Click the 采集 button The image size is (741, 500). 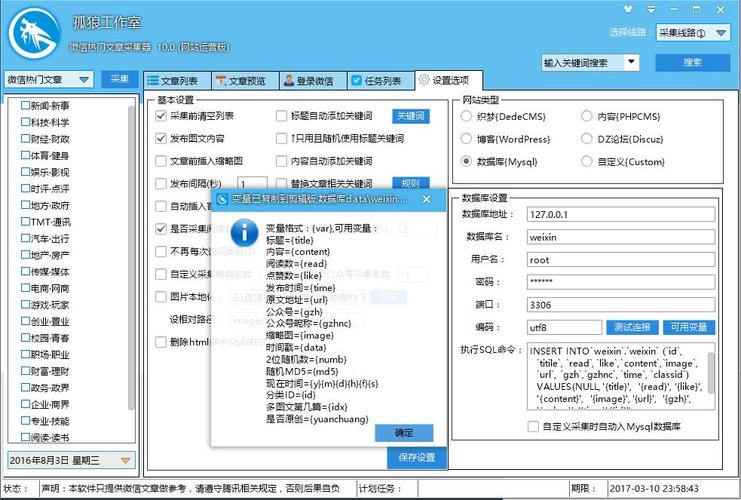tap(120, 79)
